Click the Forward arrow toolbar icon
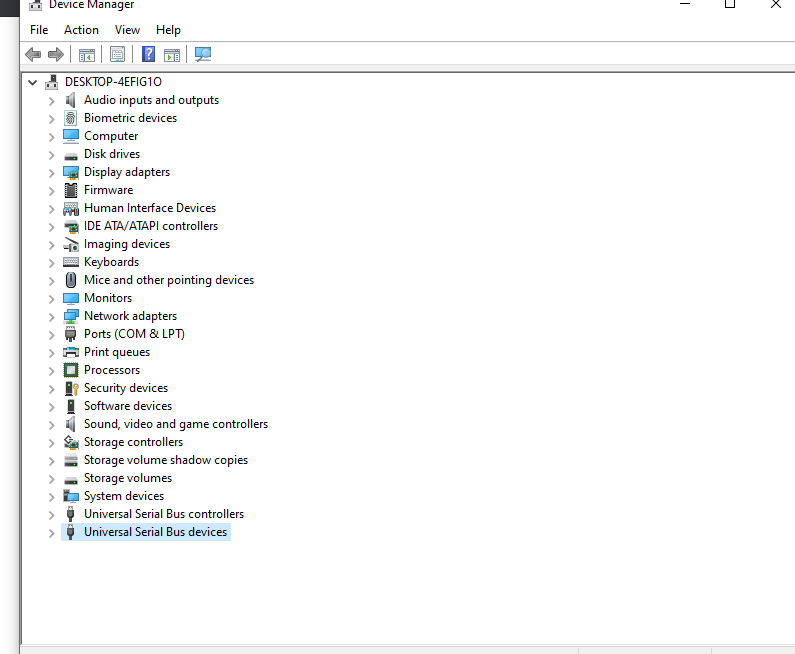The height and width of the screenshot is (654, 795). (56, 54)
